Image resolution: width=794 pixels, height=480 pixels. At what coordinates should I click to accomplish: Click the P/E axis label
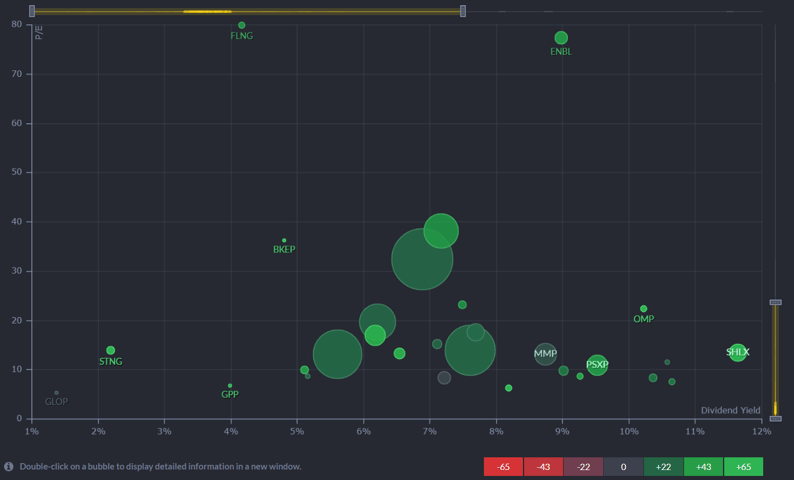pyautogui.click(x=39, y=33)
